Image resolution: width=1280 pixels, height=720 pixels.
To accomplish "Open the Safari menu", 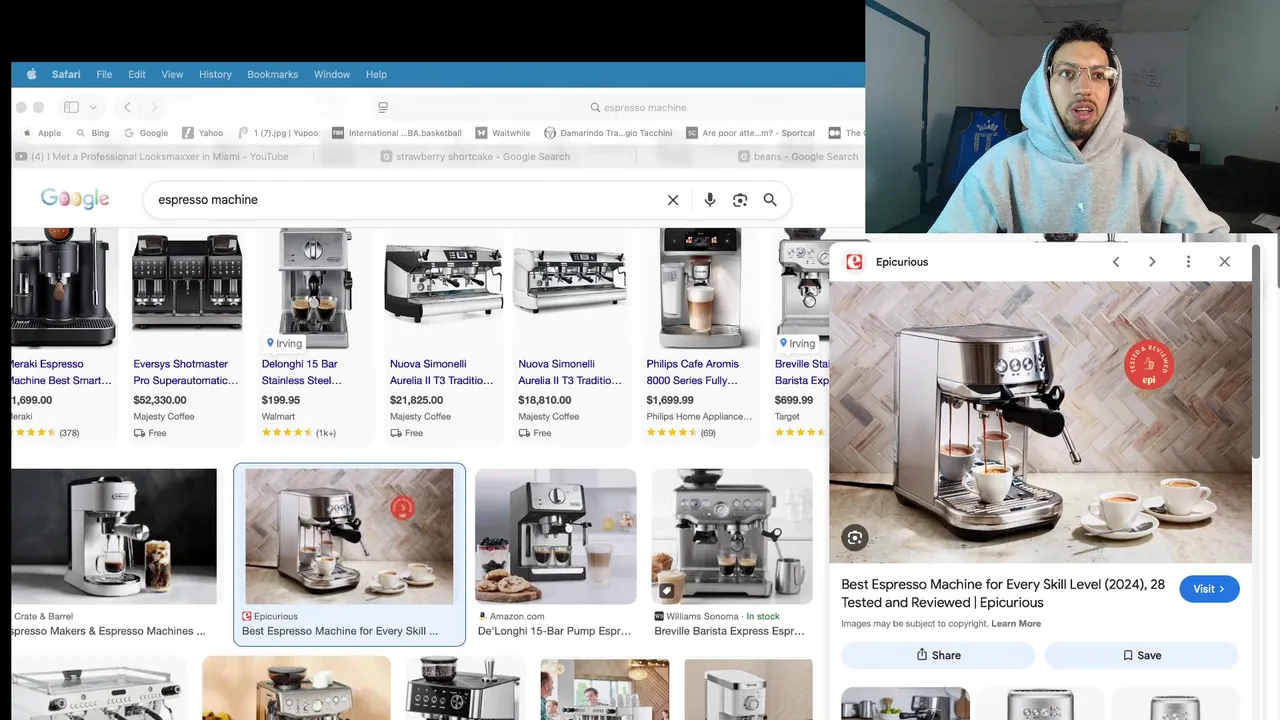I will tap(66, 74).
